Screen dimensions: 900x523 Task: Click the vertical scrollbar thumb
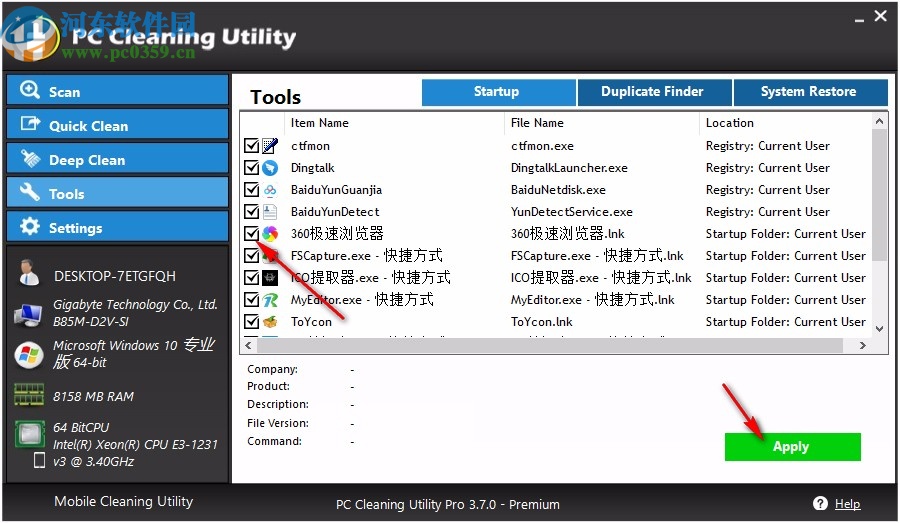tap(879, 195)
